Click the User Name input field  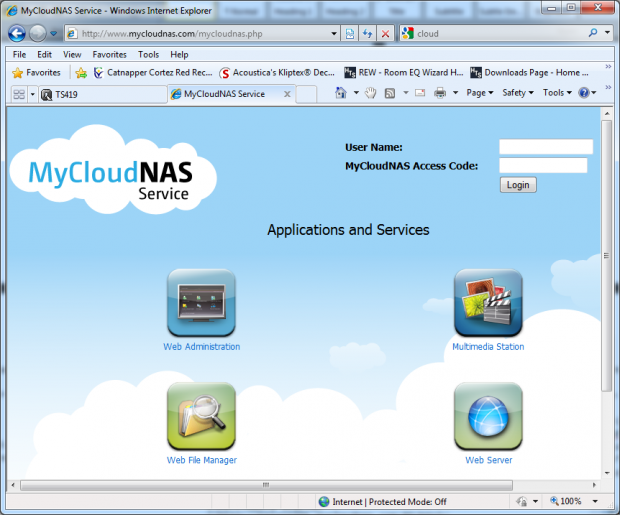(x=546, y=147)
